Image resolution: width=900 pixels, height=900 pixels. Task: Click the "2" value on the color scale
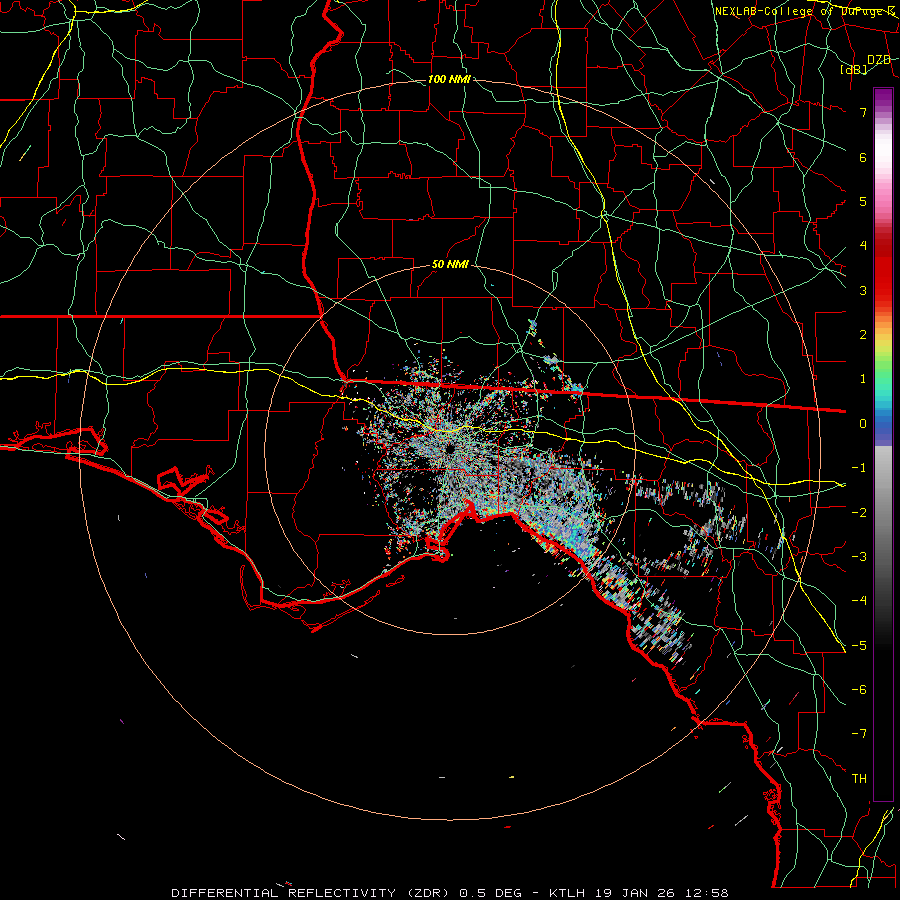coord(863,335)
